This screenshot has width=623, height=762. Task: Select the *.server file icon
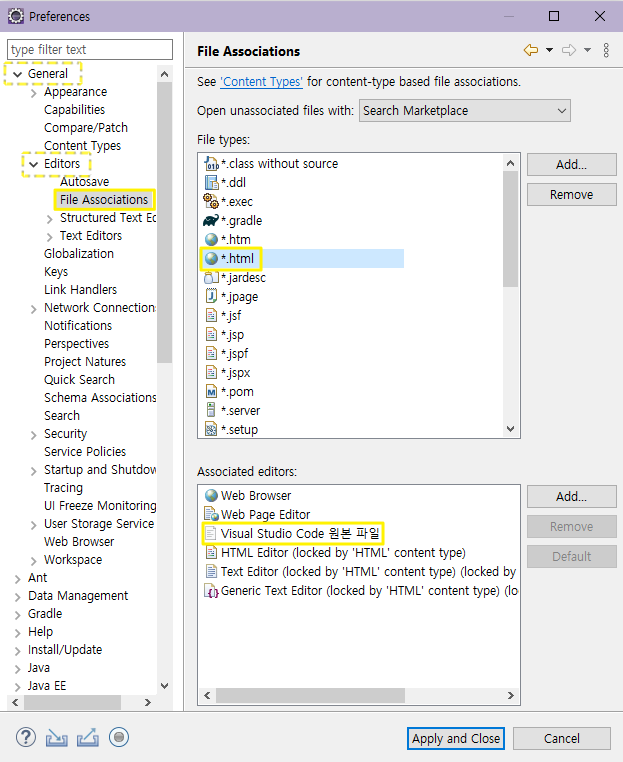point(211,410)
